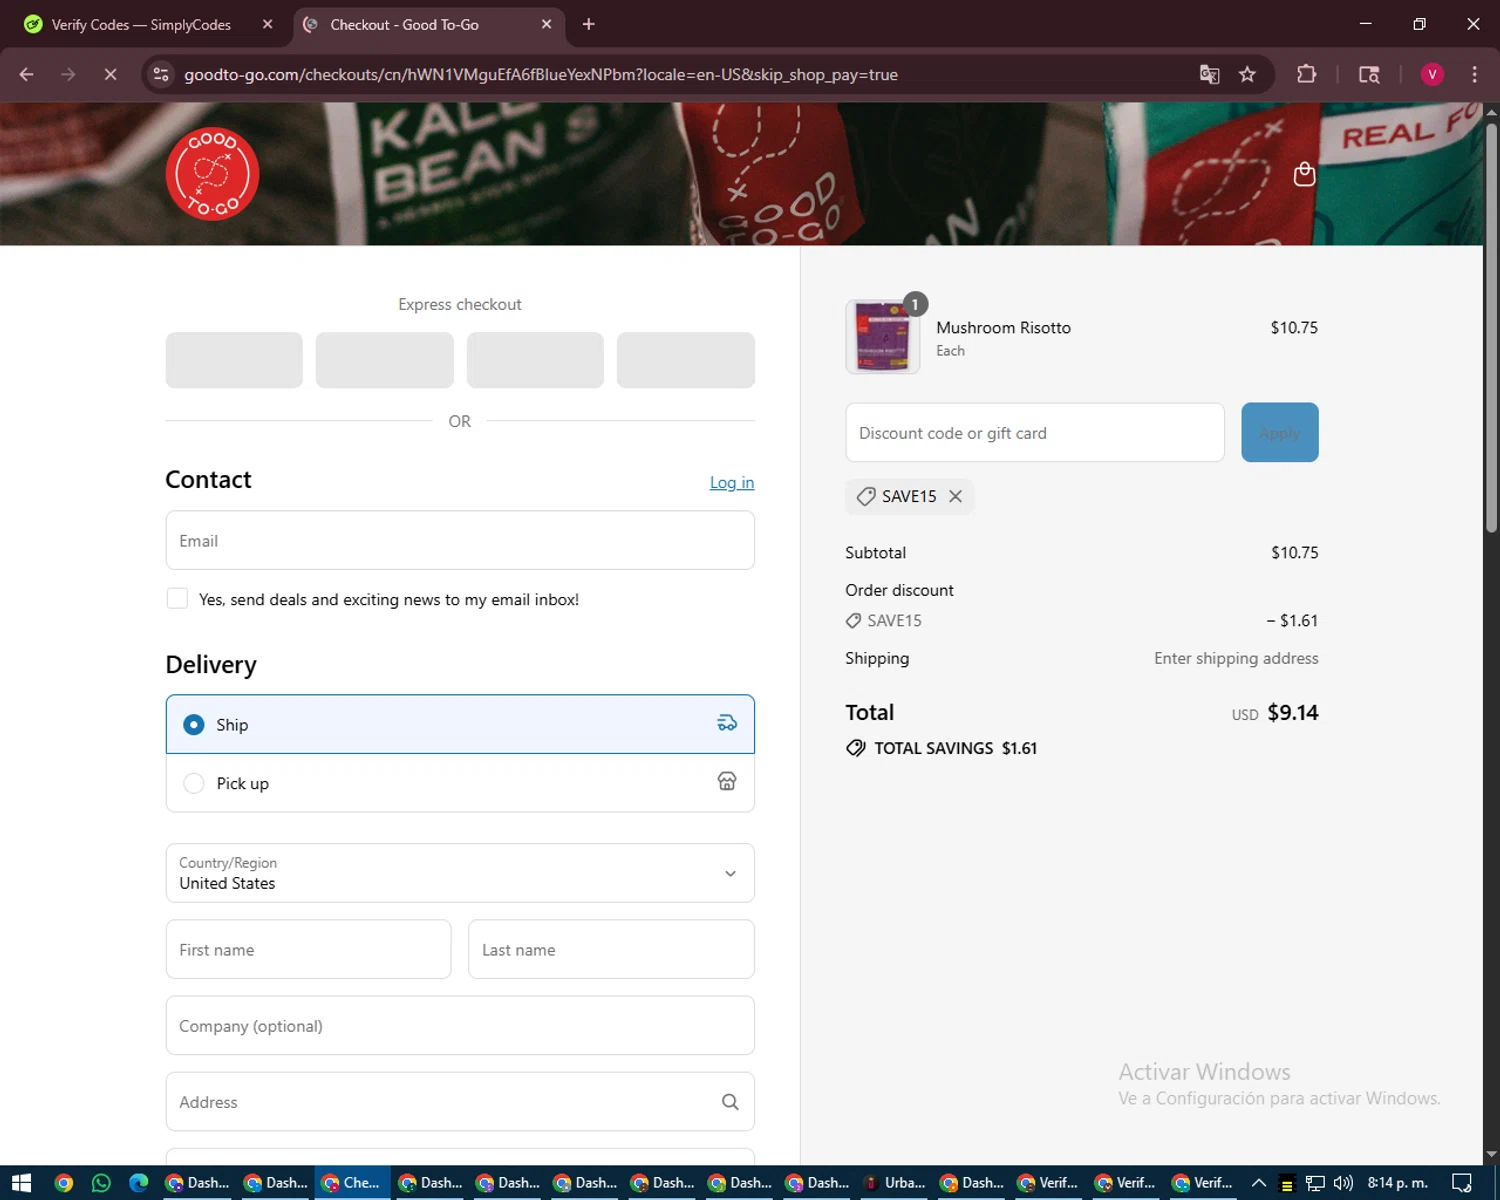The height and width of the screenshot is (1200, 1500).
Task: Open WhatsApp from the taskbar
Action: point(101,1183)
